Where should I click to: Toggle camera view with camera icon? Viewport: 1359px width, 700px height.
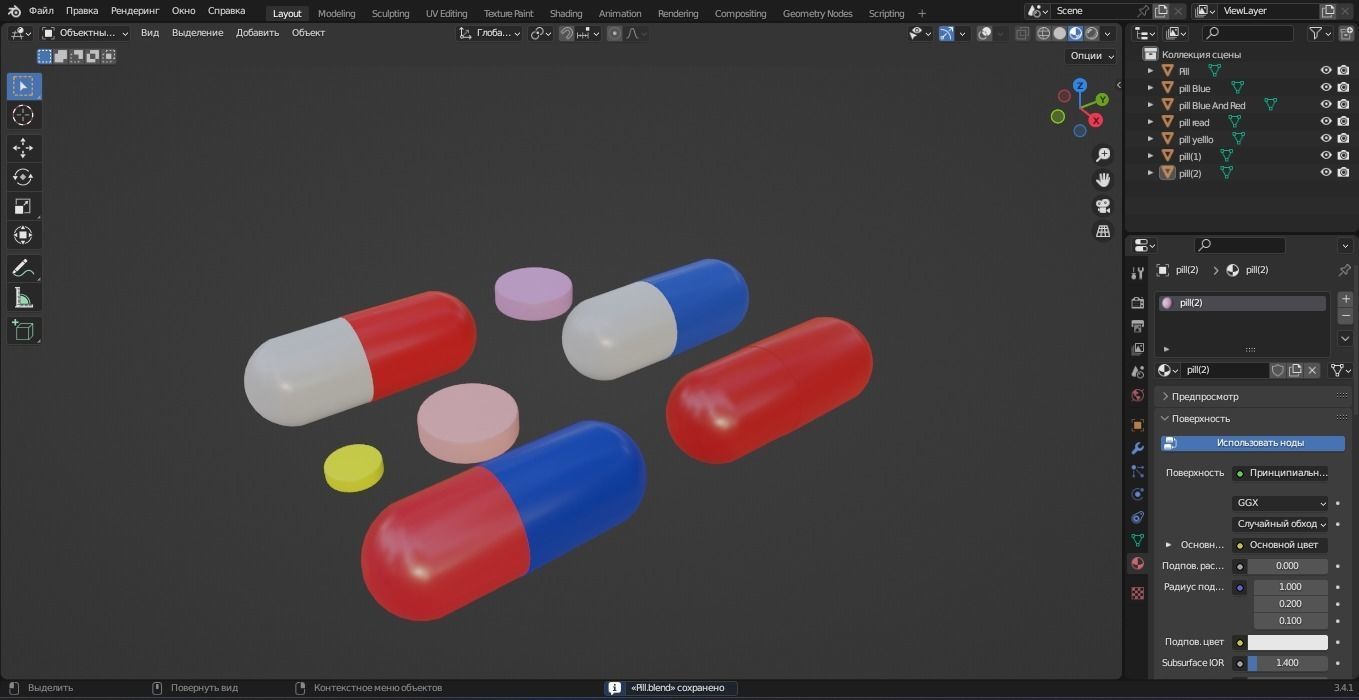[x=1103, y=206]
